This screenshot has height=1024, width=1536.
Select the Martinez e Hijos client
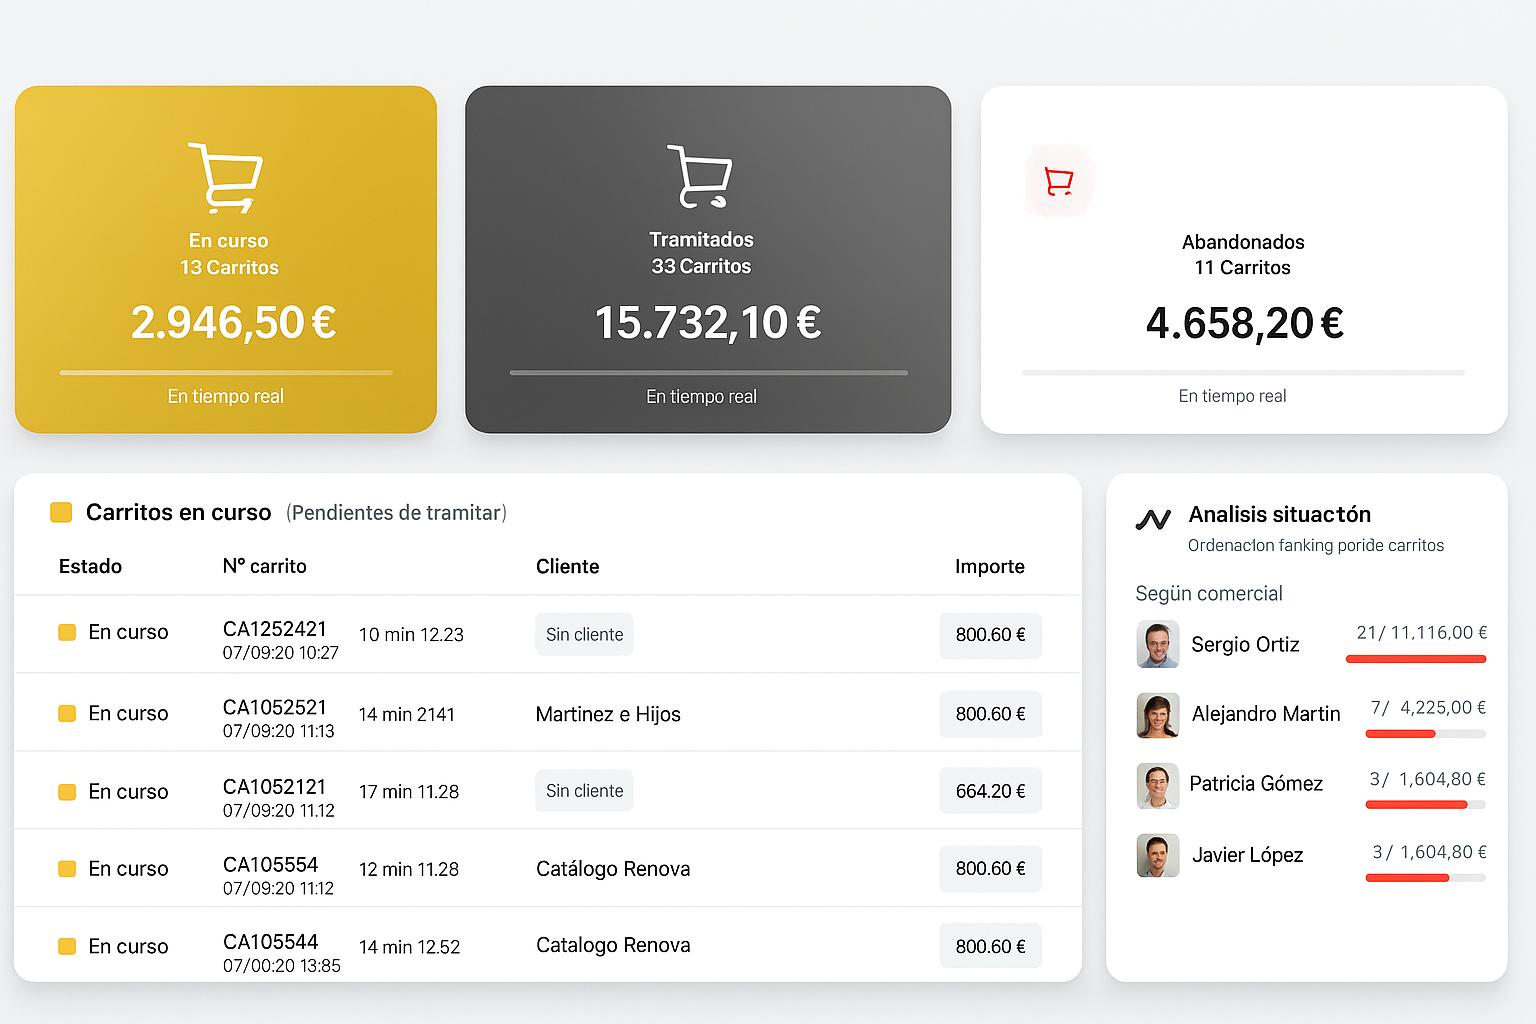click(608, 714)
